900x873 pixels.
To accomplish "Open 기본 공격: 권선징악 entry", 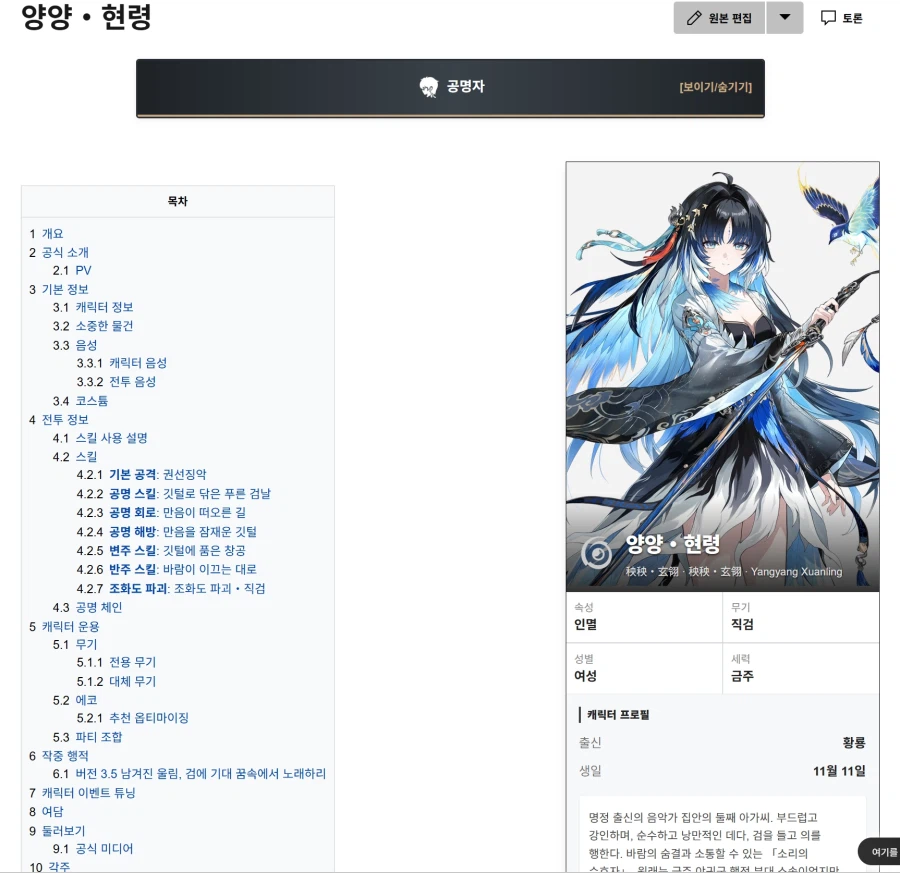I will 157,475.
